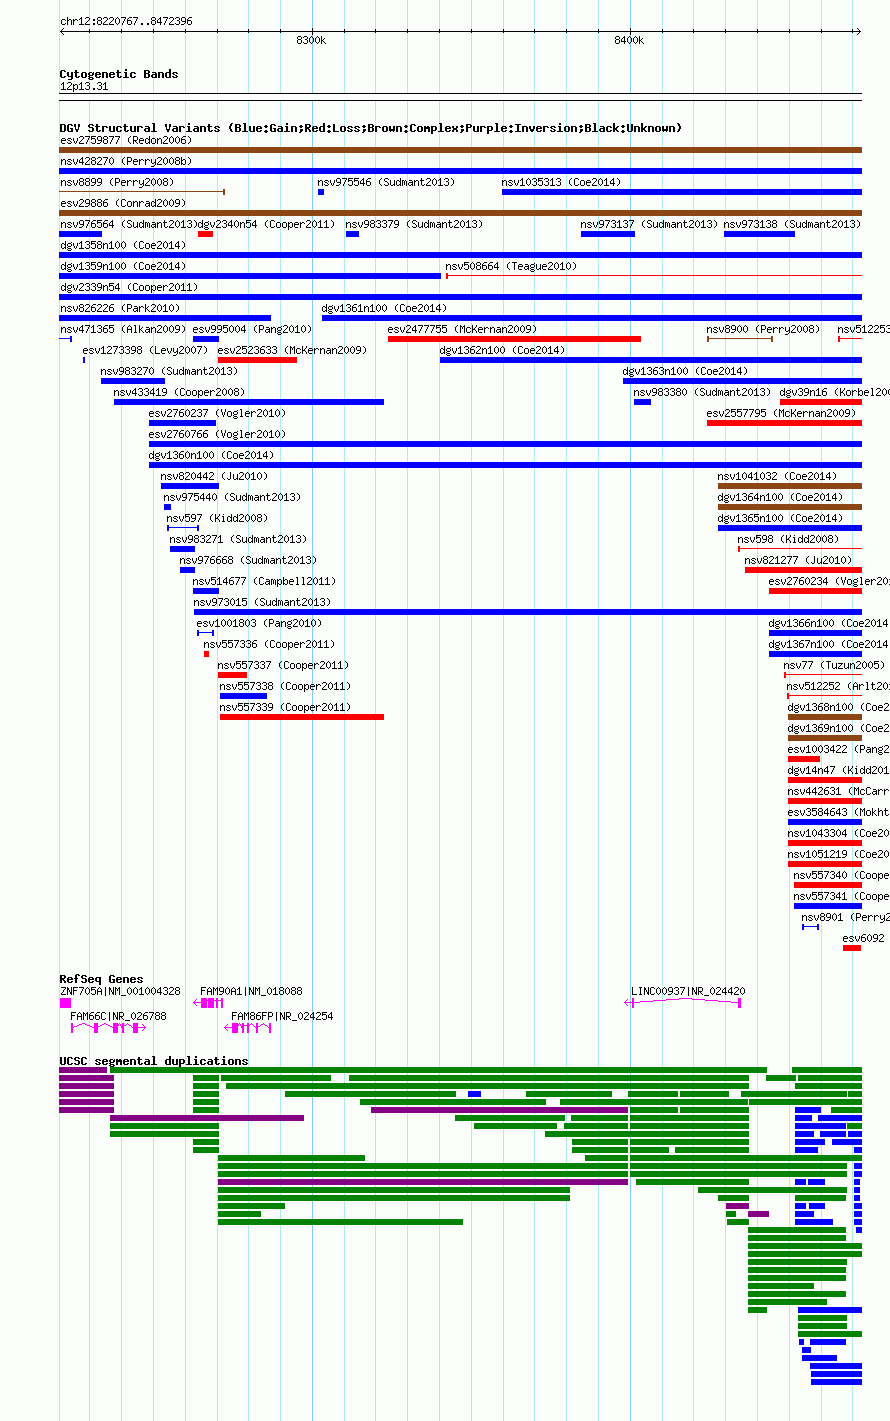Click the nsv975546 (Sudmant2013) label
Viewport: 890px width, 1421px height.
coord(386,182)
